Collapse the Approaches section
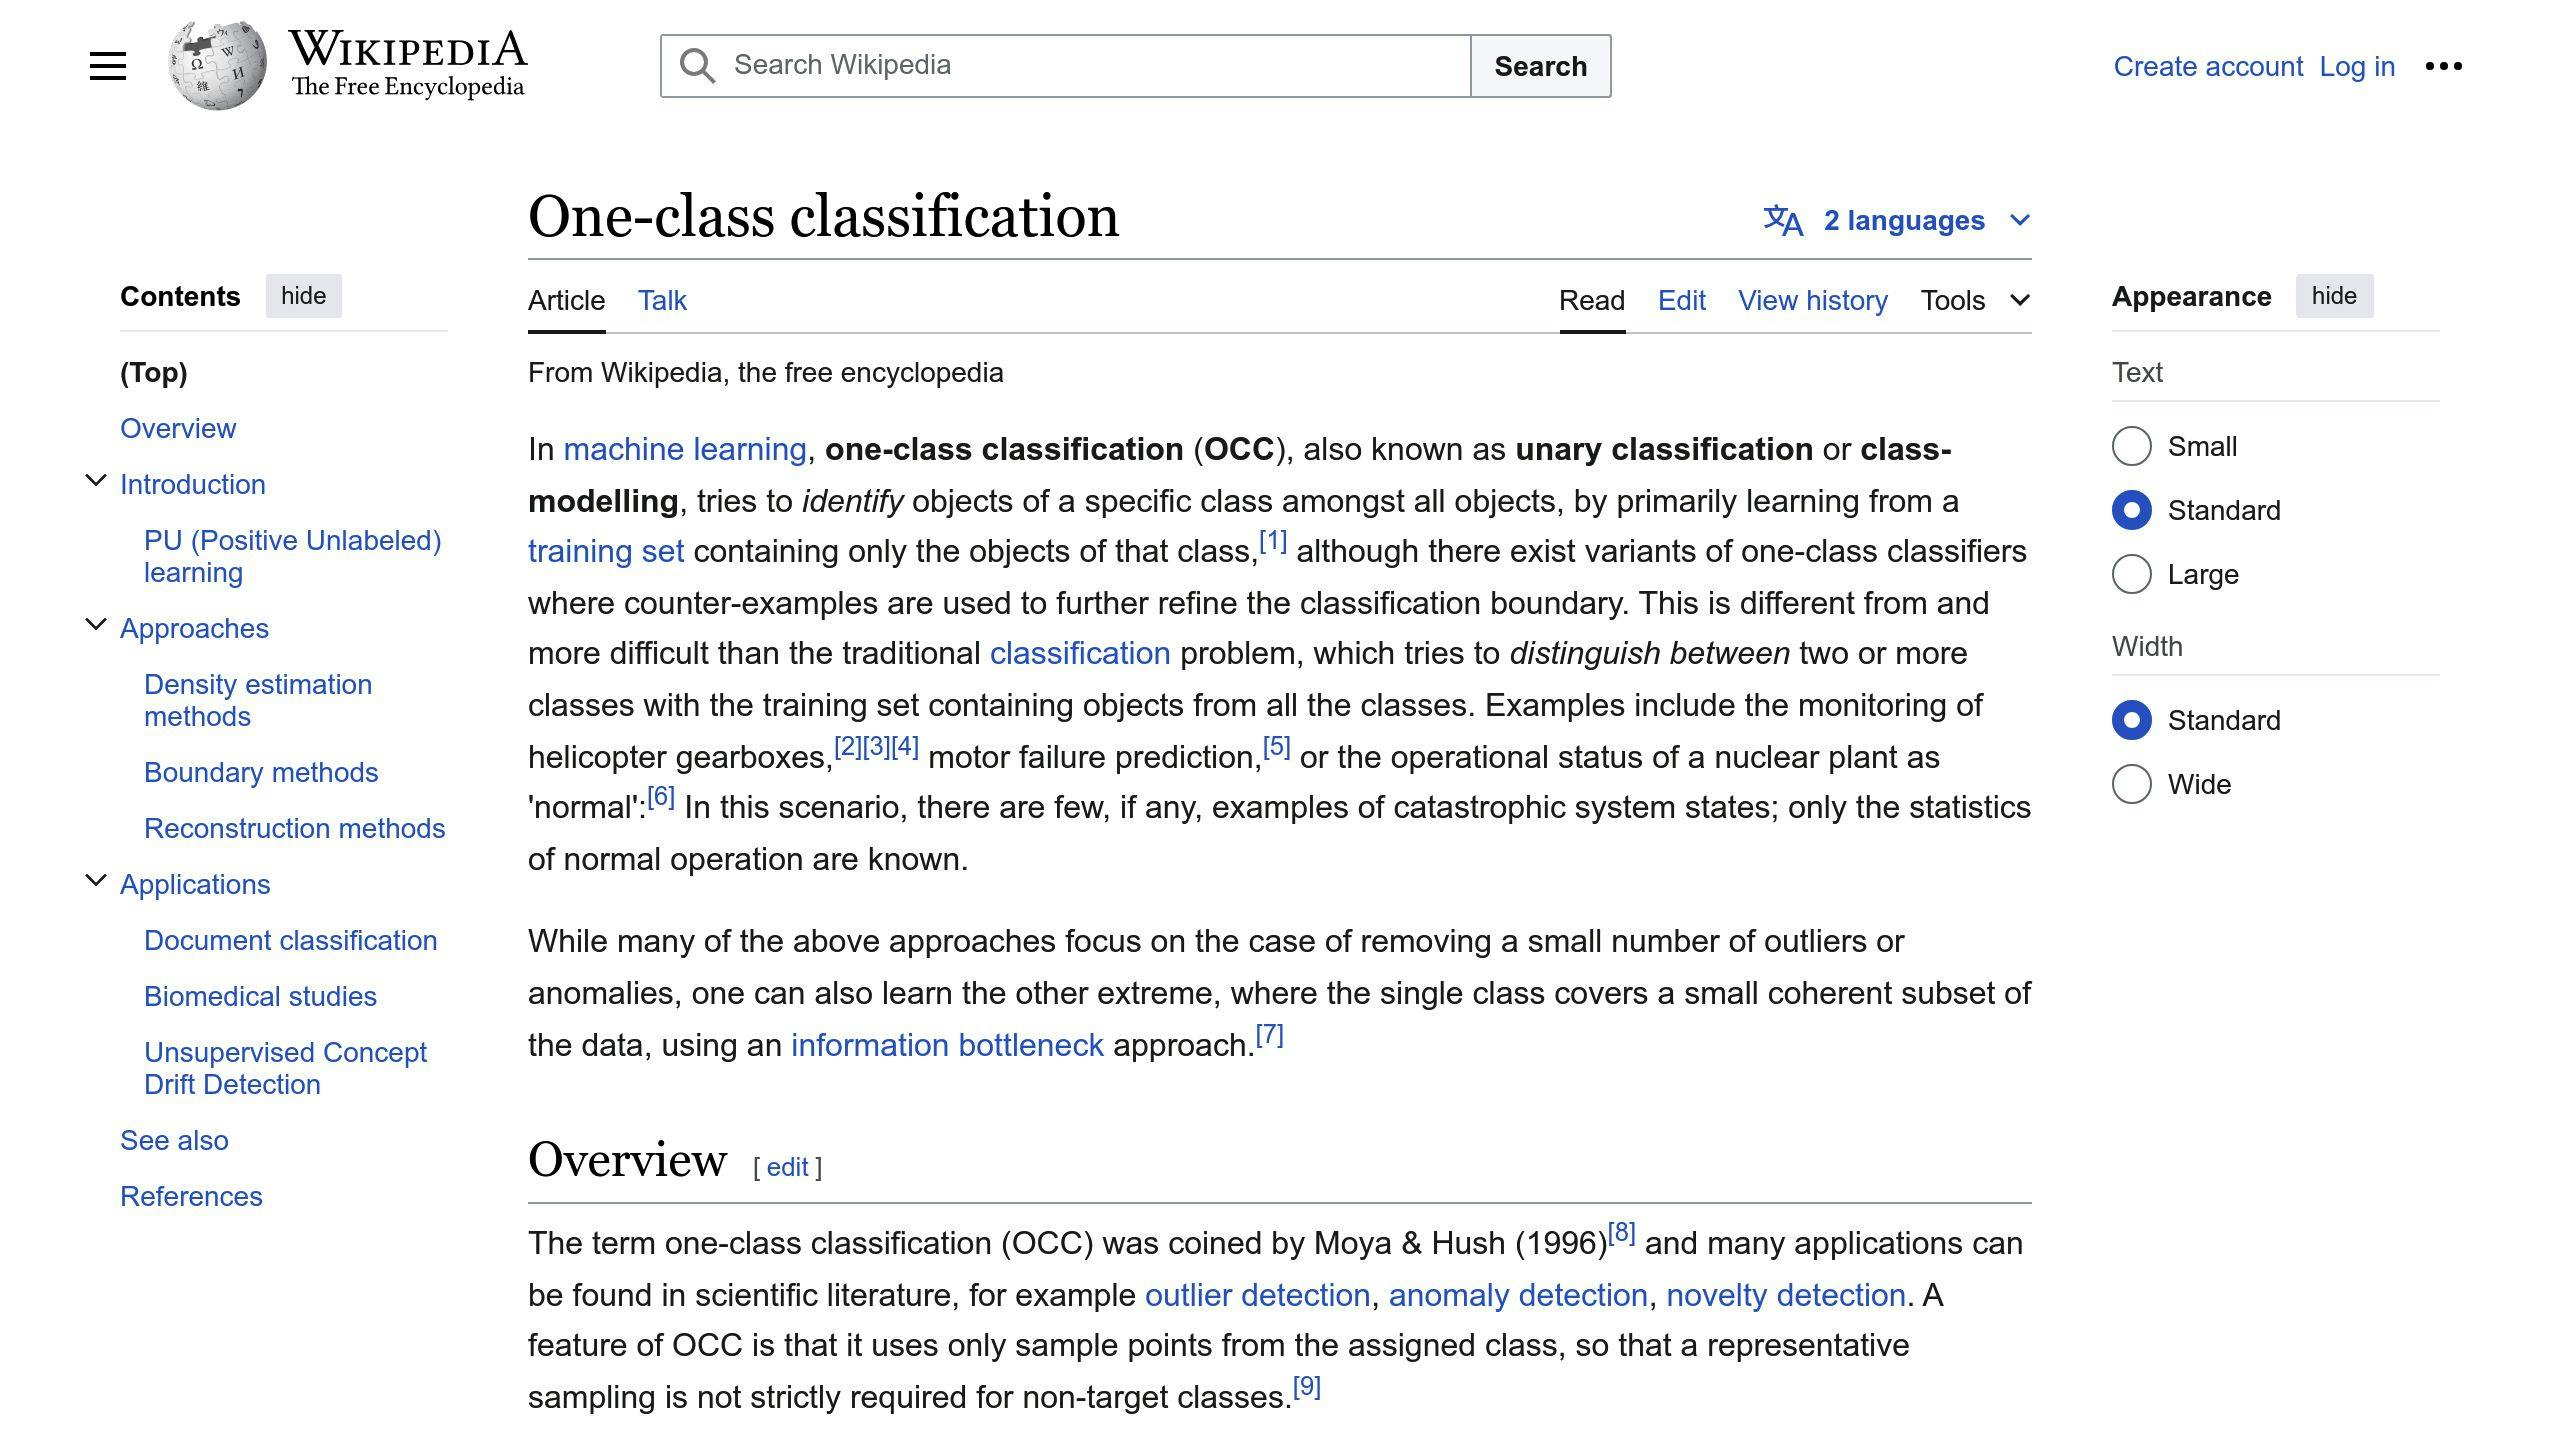 (97, 624)
